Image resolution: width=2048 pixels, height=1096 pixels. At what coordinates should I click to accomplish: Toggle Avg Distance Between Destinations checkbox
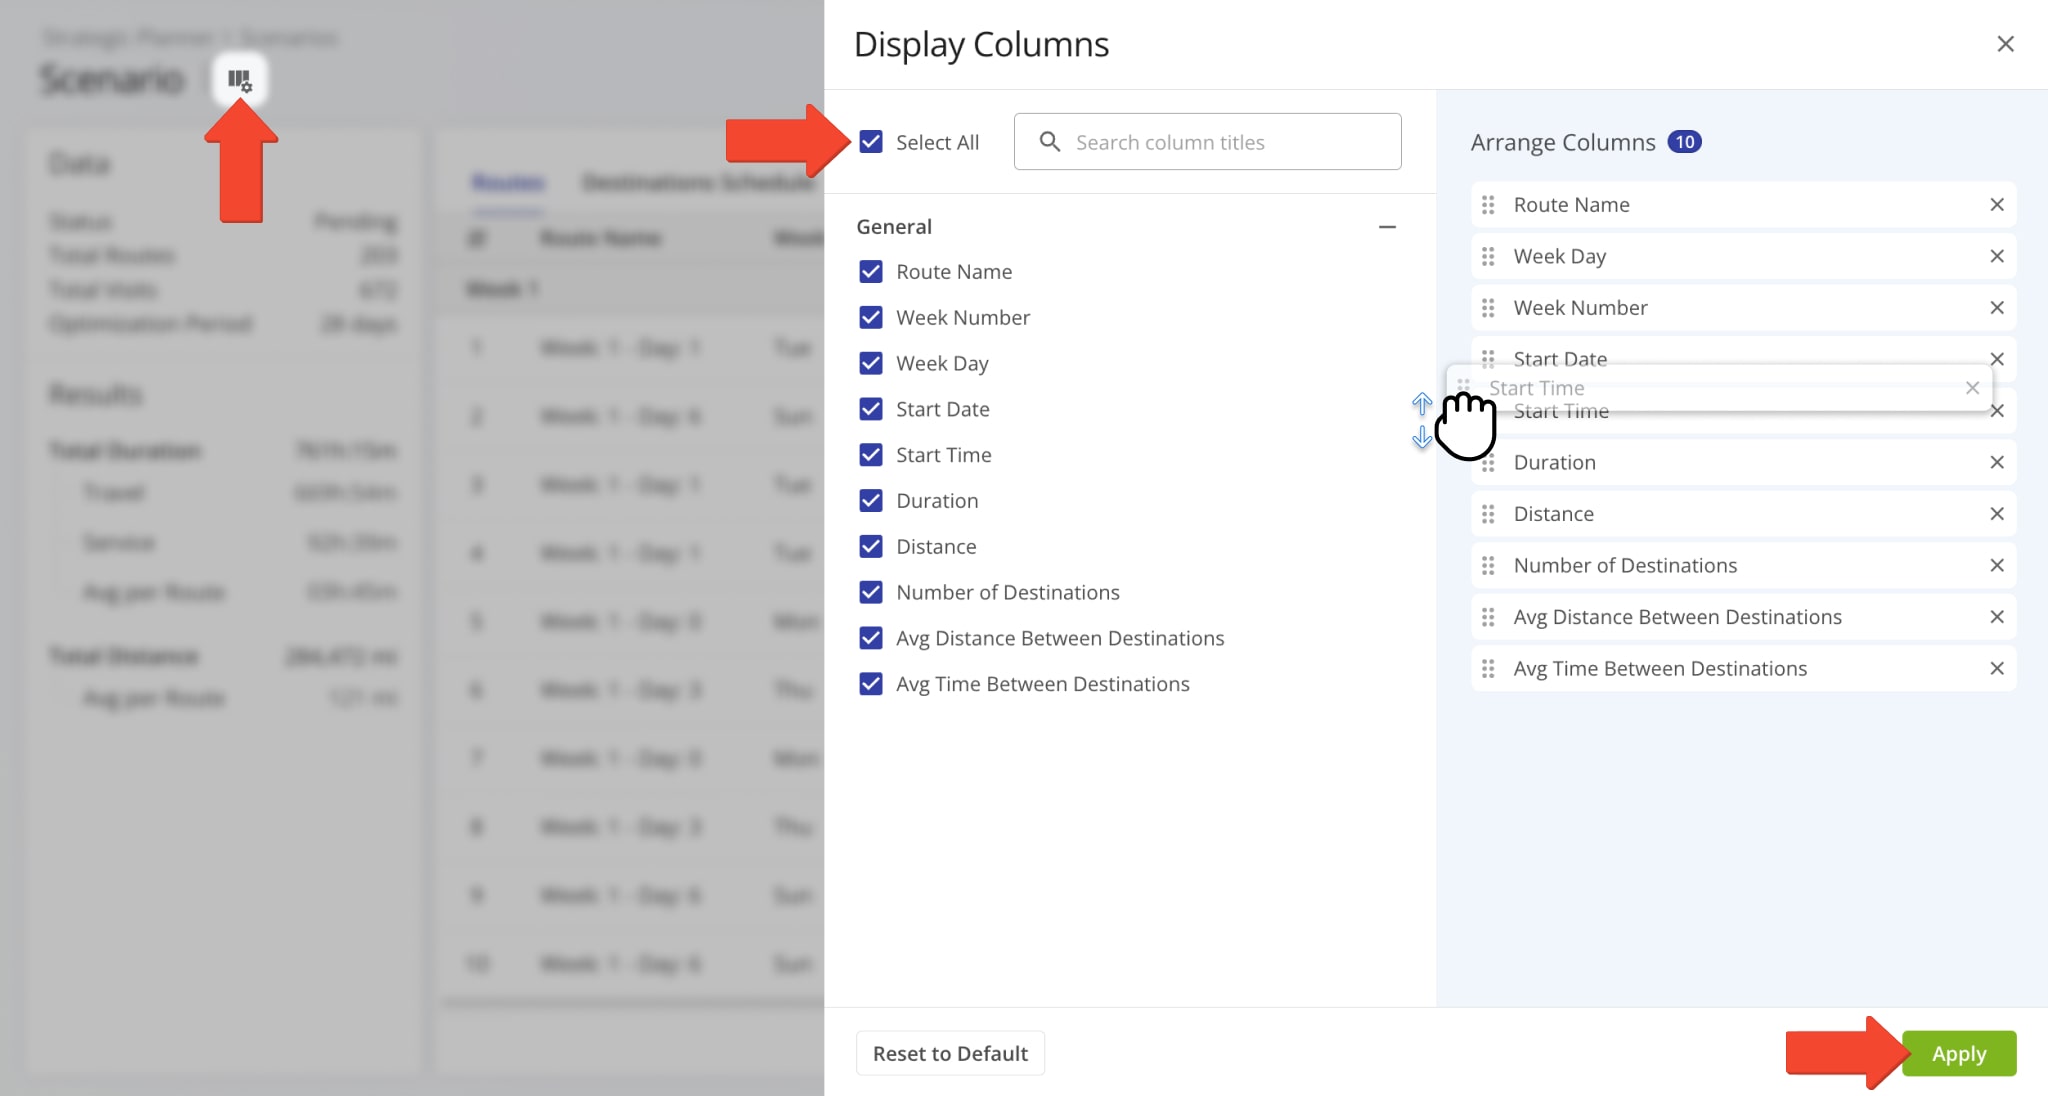click(x=871, y=638)
